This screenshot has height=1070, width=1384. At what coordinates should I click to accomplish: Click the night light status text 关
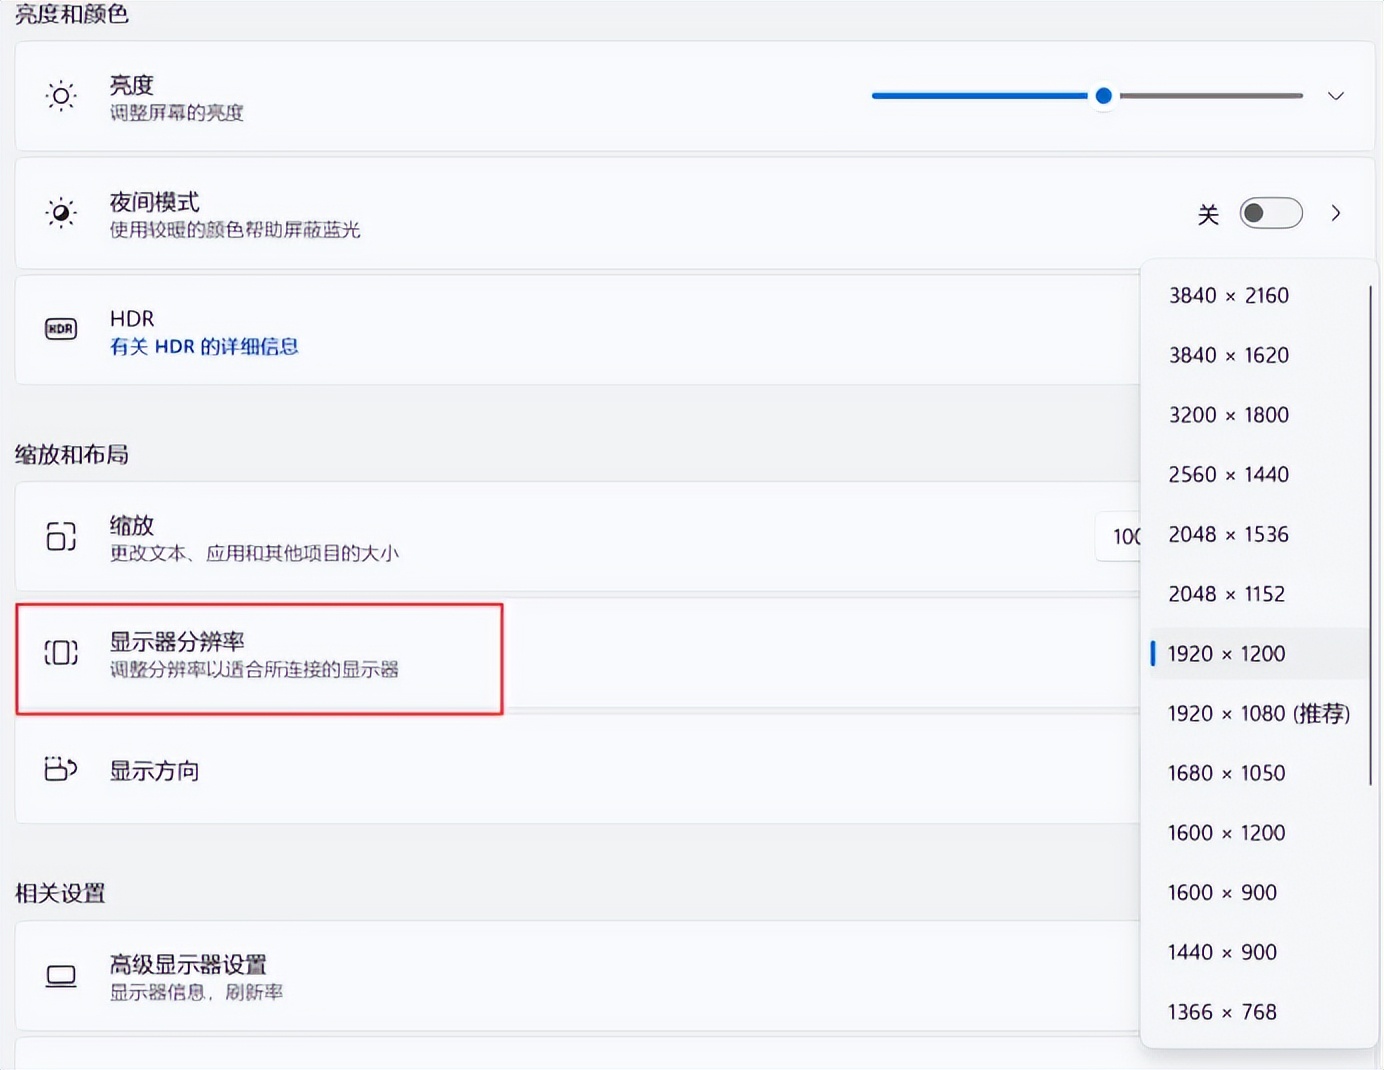coord(1208,214)
